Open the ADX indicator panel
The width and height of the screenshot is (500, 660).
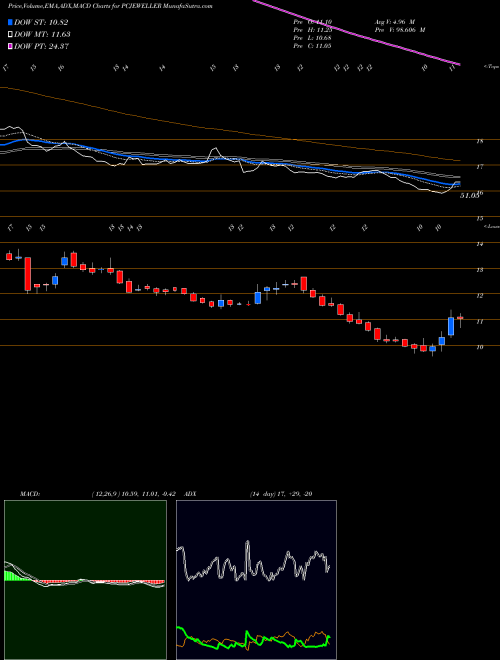(256, 580)
